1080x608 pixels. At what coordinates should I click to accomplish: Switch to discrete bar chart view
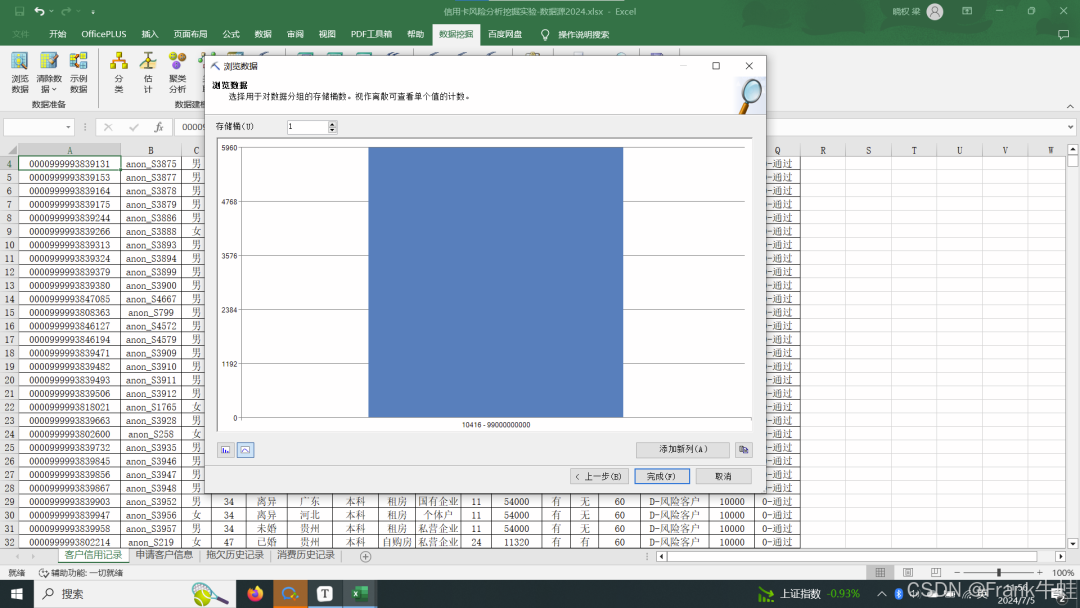click(x=226, y=450)
